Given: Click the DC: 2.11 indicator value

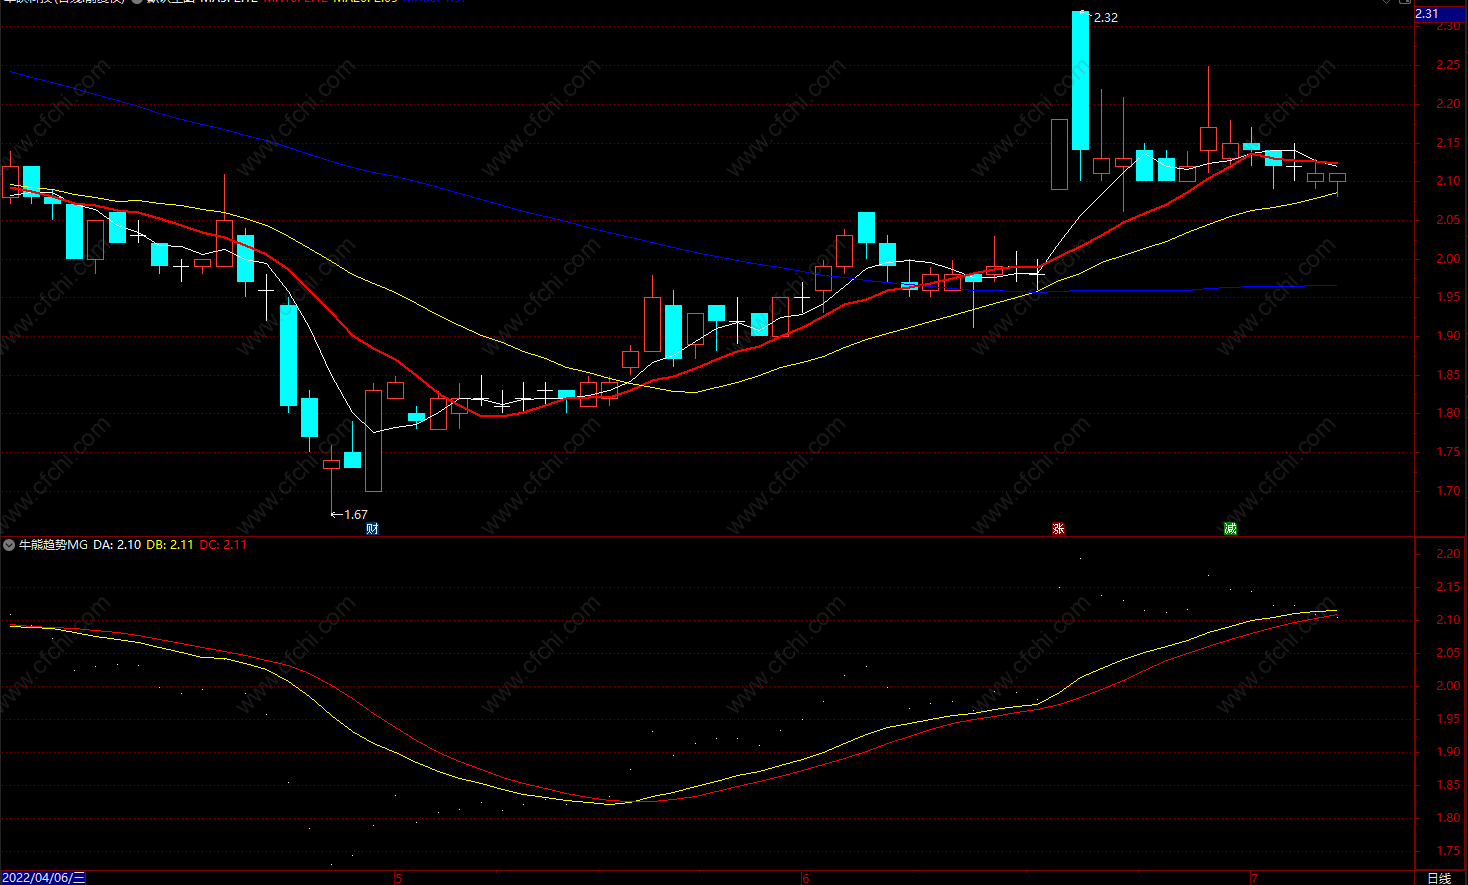Looking at the screenshot, I should [x=223, y=545].
